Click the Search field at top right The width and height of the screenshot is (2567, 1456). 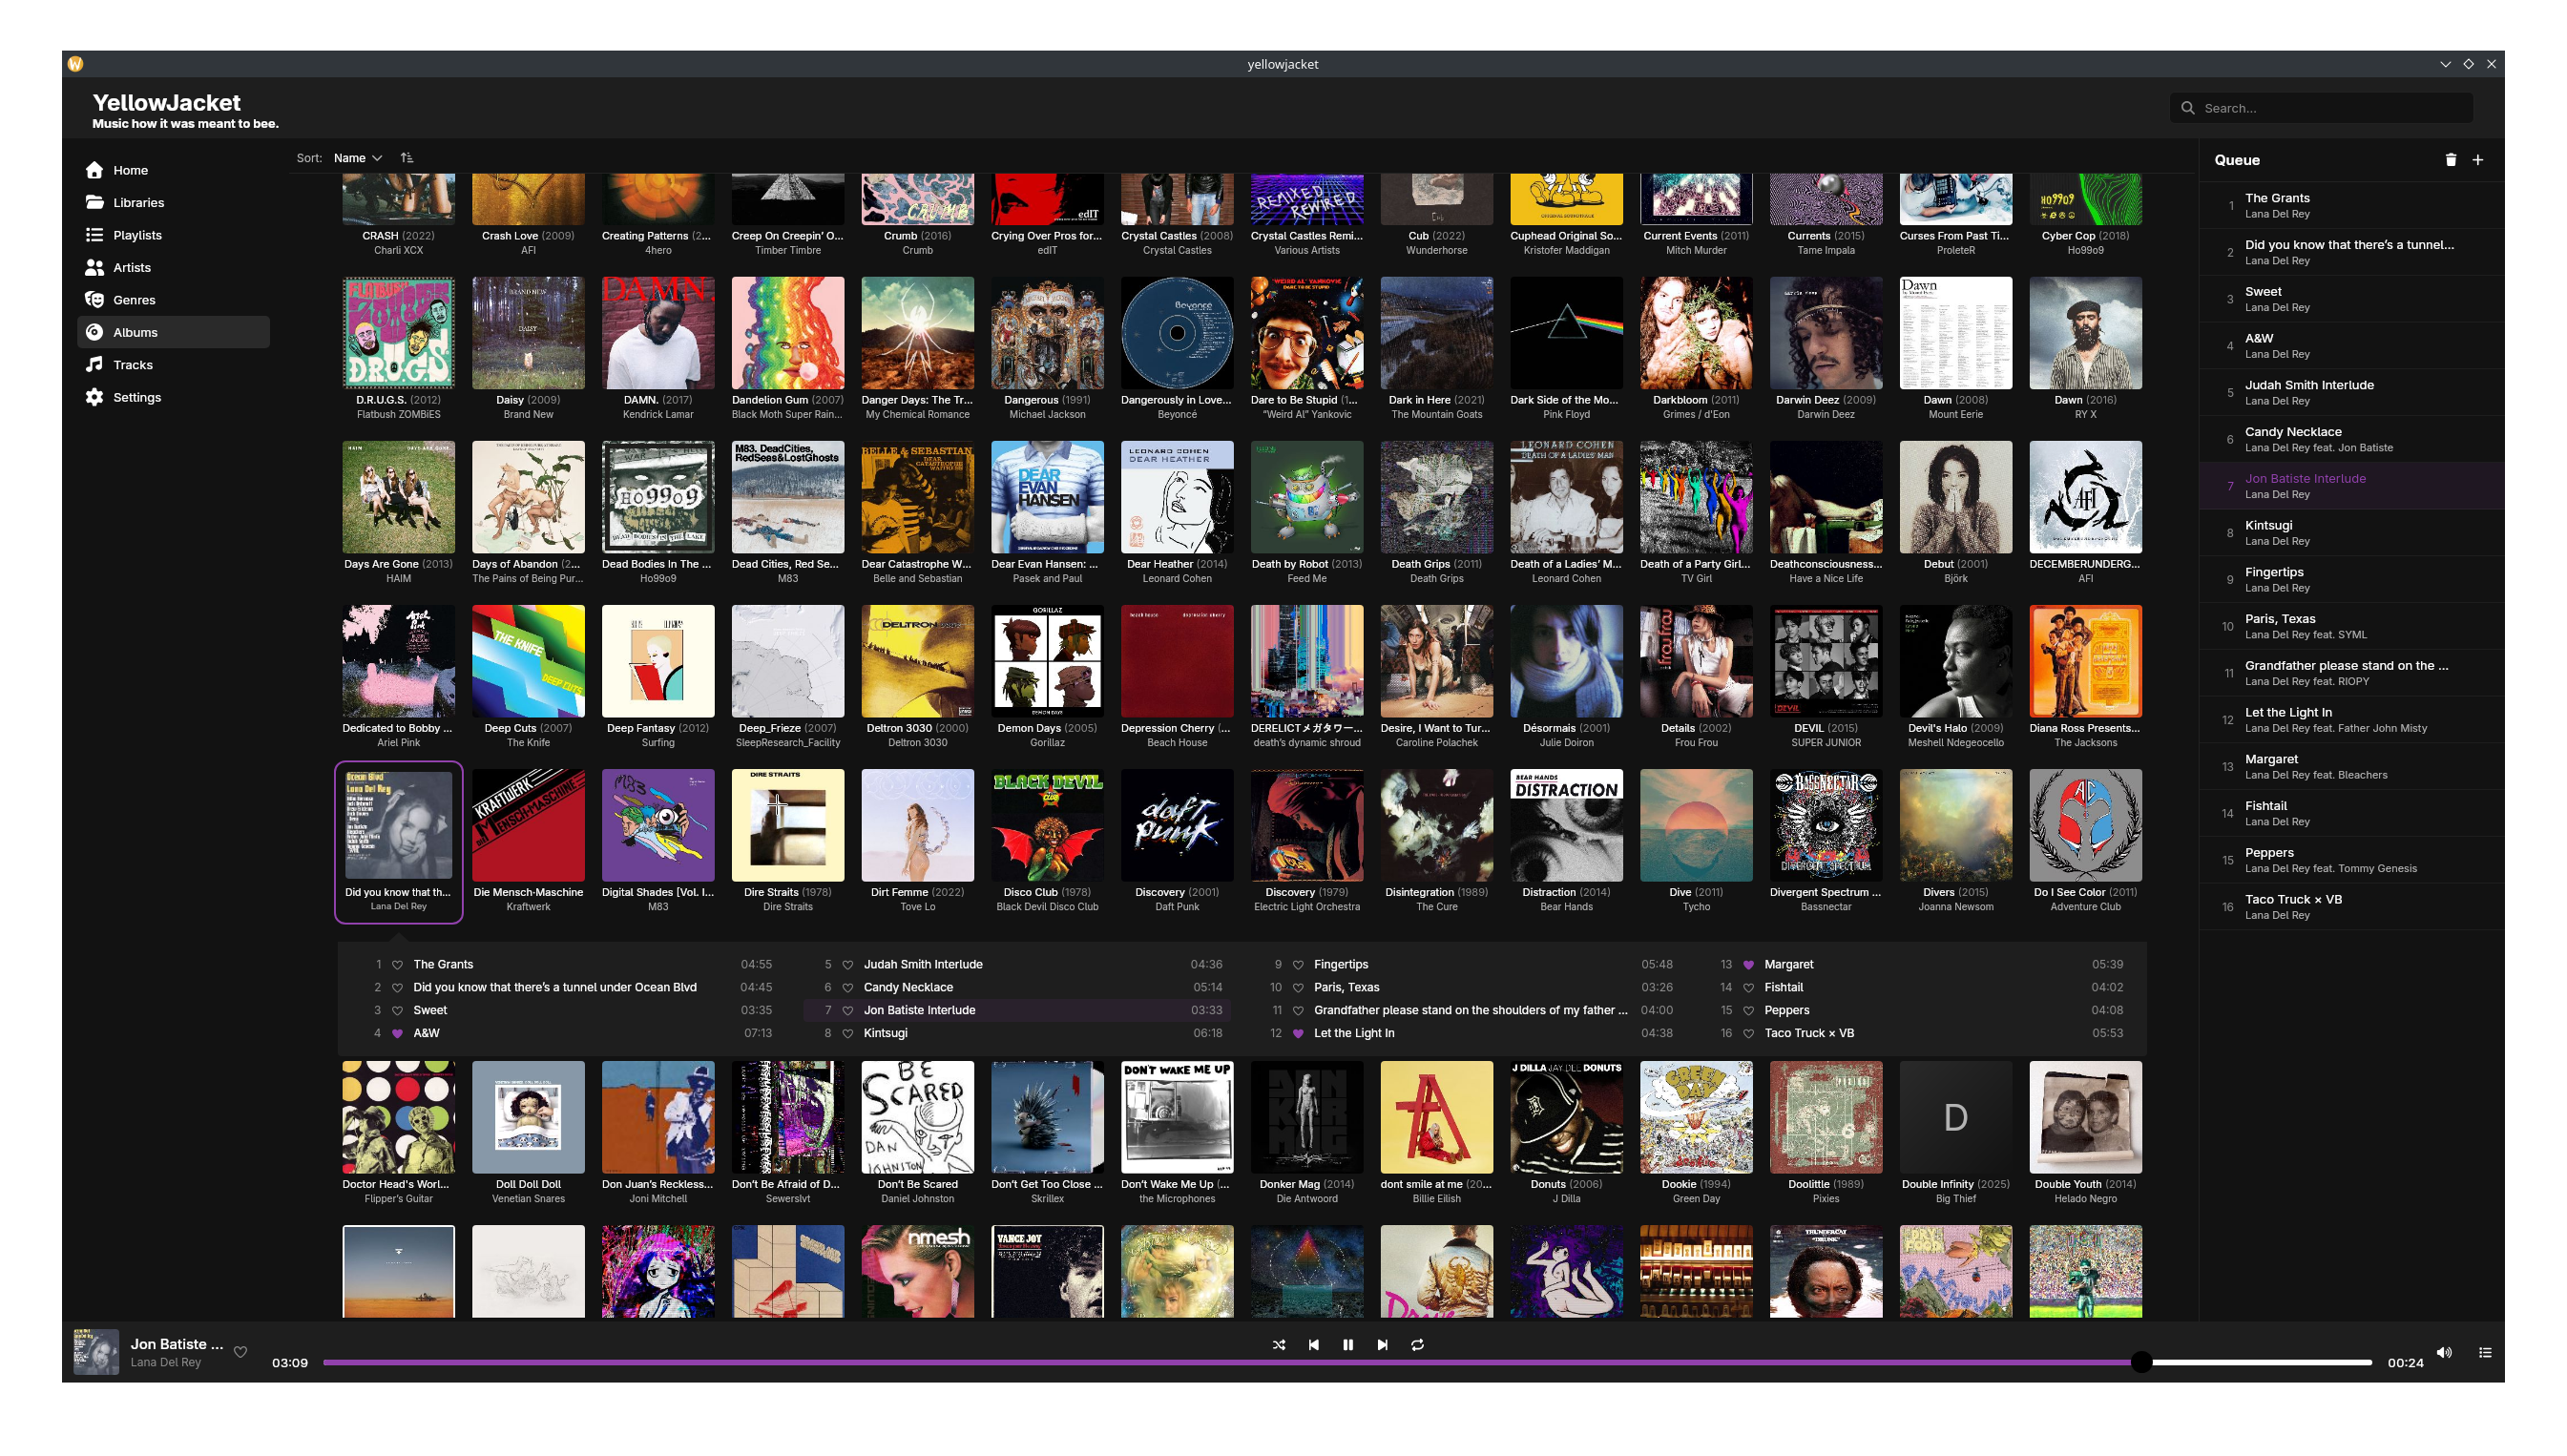pyautogui.click(x=2320, y=107)
